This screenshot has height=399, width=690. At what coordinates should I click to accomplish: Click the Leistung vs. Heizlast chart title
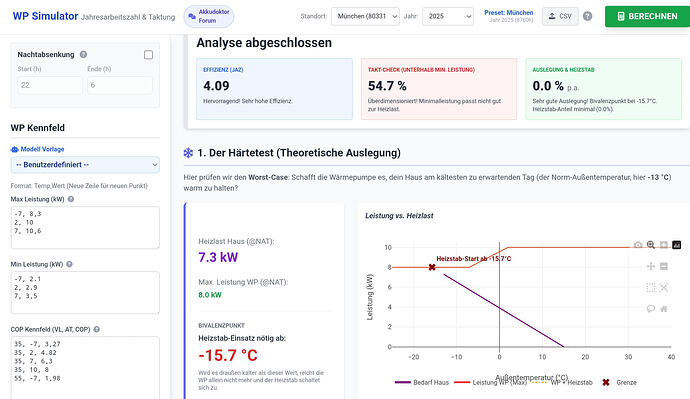[399, 216]
